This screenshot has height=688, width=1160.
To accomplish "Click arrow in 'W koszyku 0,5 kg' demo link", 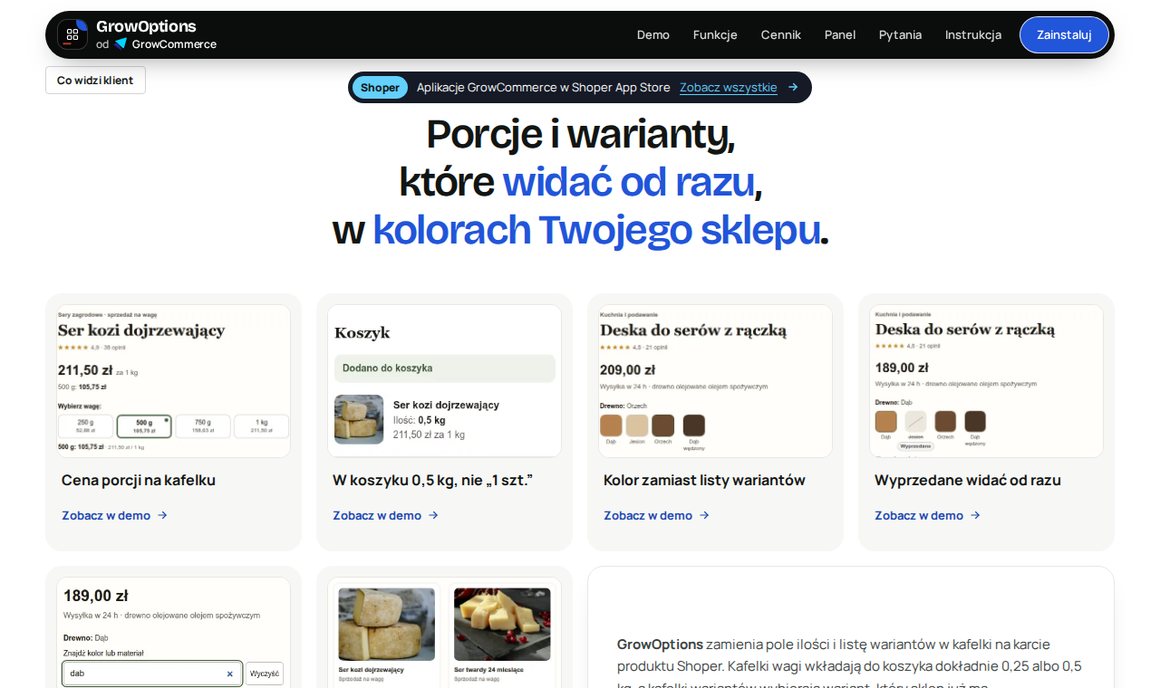I will point(434,516).
